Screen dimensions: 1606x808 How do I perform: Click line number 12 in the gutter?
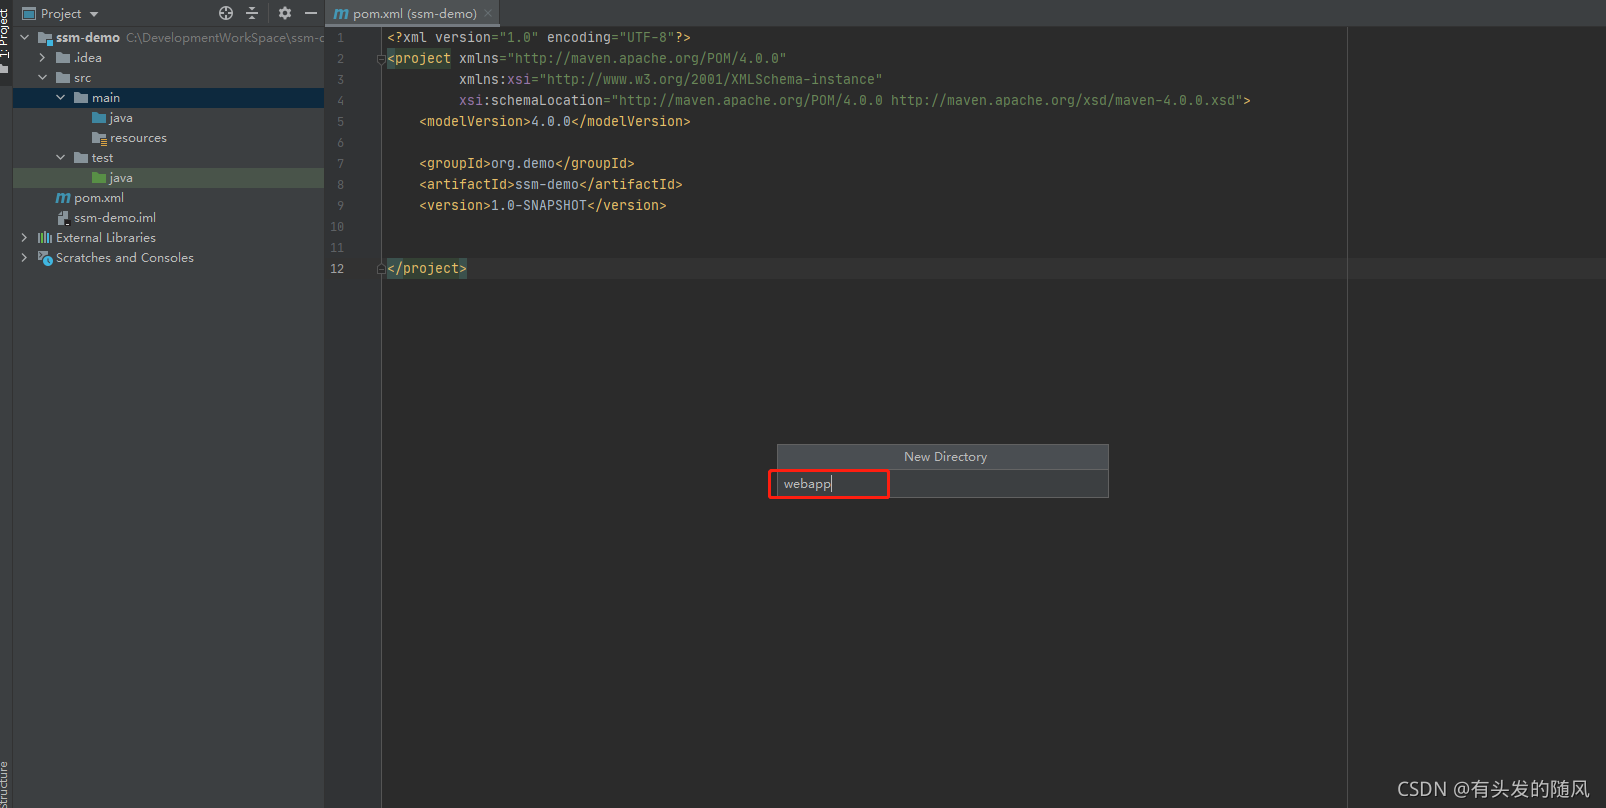(337, 269)
